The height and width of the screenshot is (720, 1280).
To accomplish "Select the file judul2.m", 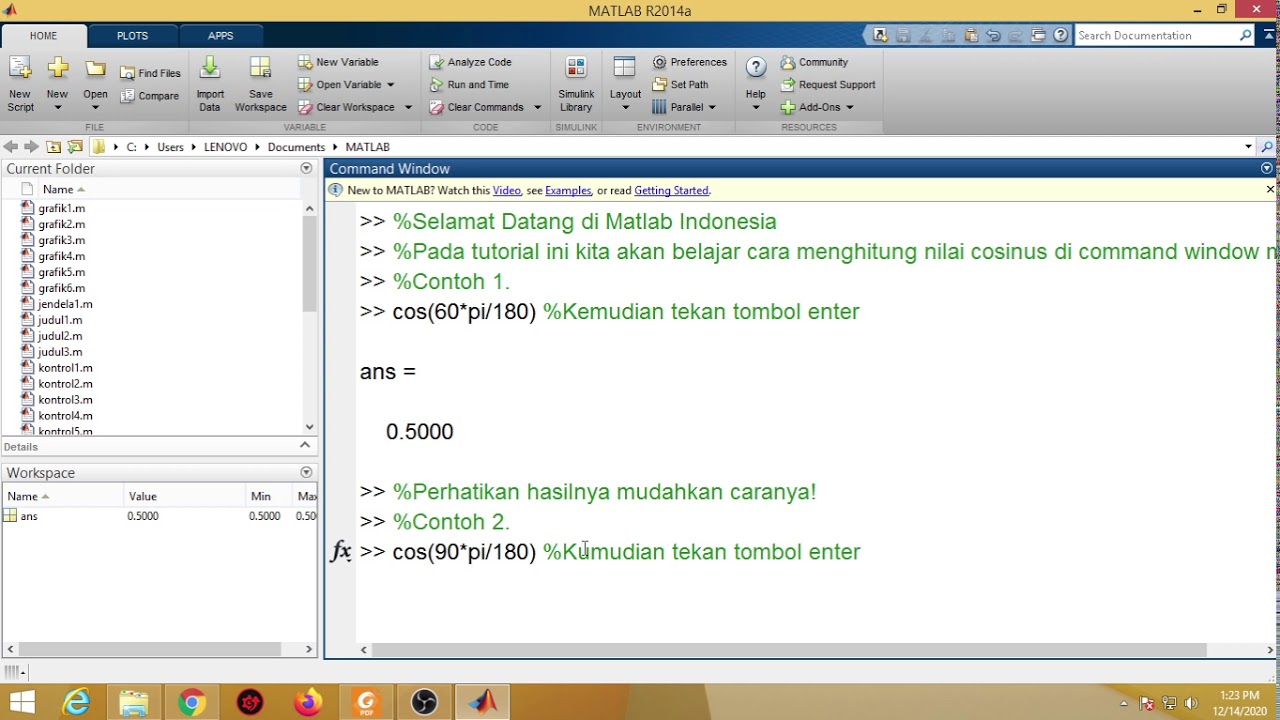I will 60,336.
